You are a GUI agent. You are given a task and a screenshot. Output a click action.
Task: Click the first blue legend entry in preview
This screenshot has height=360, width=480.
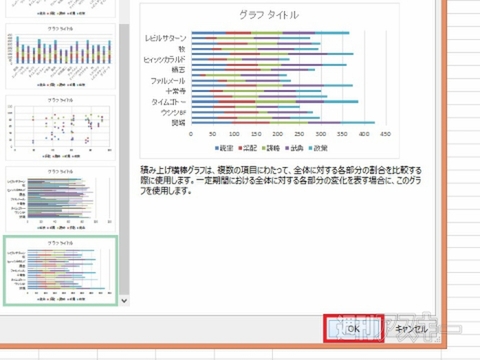[x=224, y=148]
